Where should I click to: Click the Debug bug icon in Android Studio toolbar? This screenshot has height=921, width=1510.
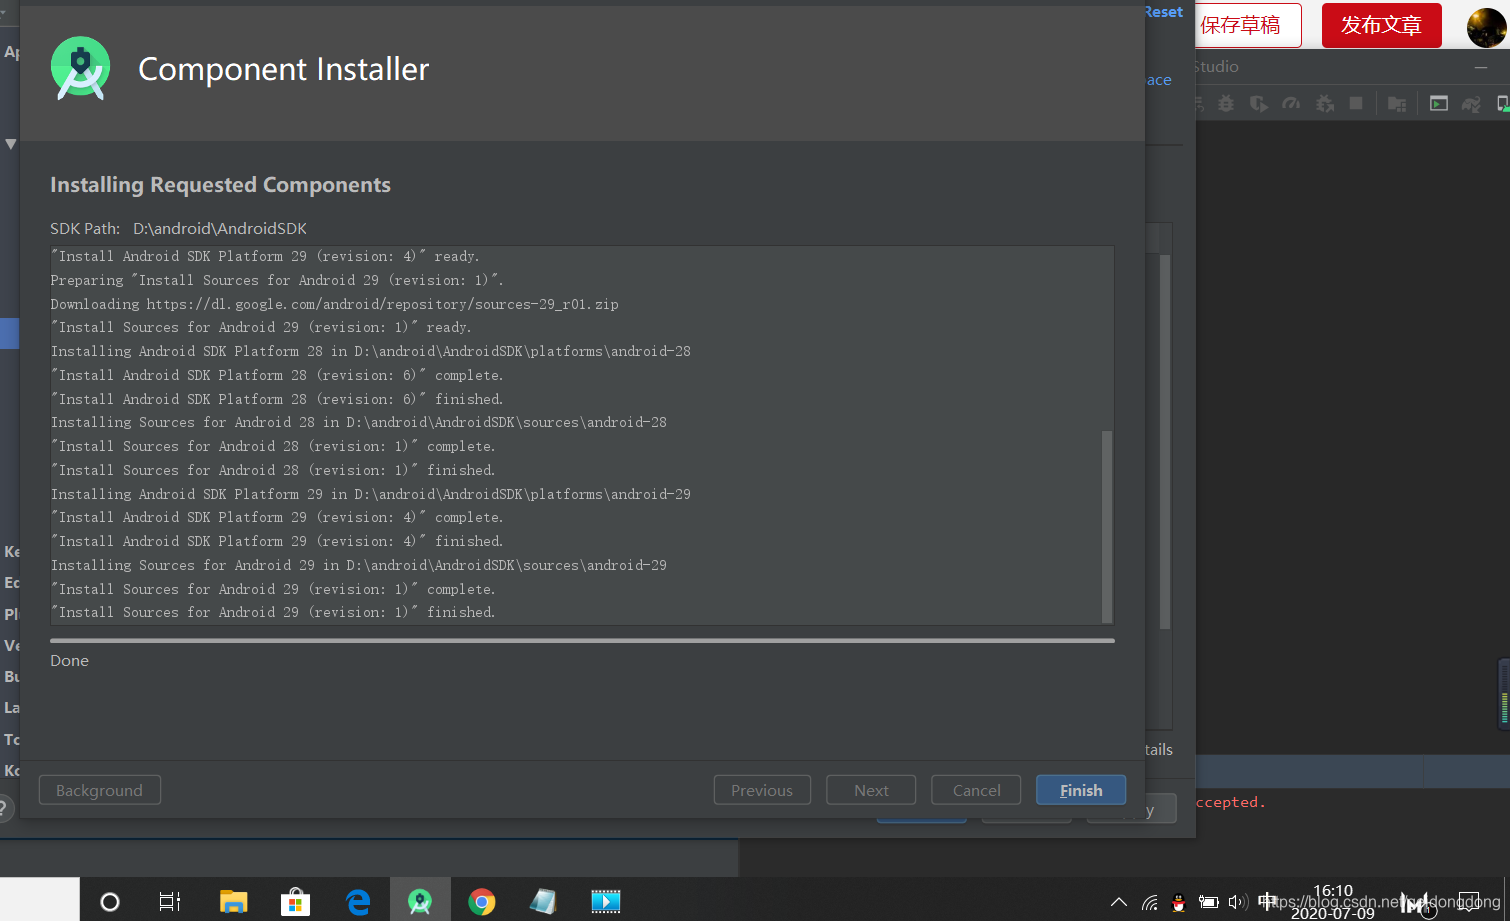(x=1226, y=103)
